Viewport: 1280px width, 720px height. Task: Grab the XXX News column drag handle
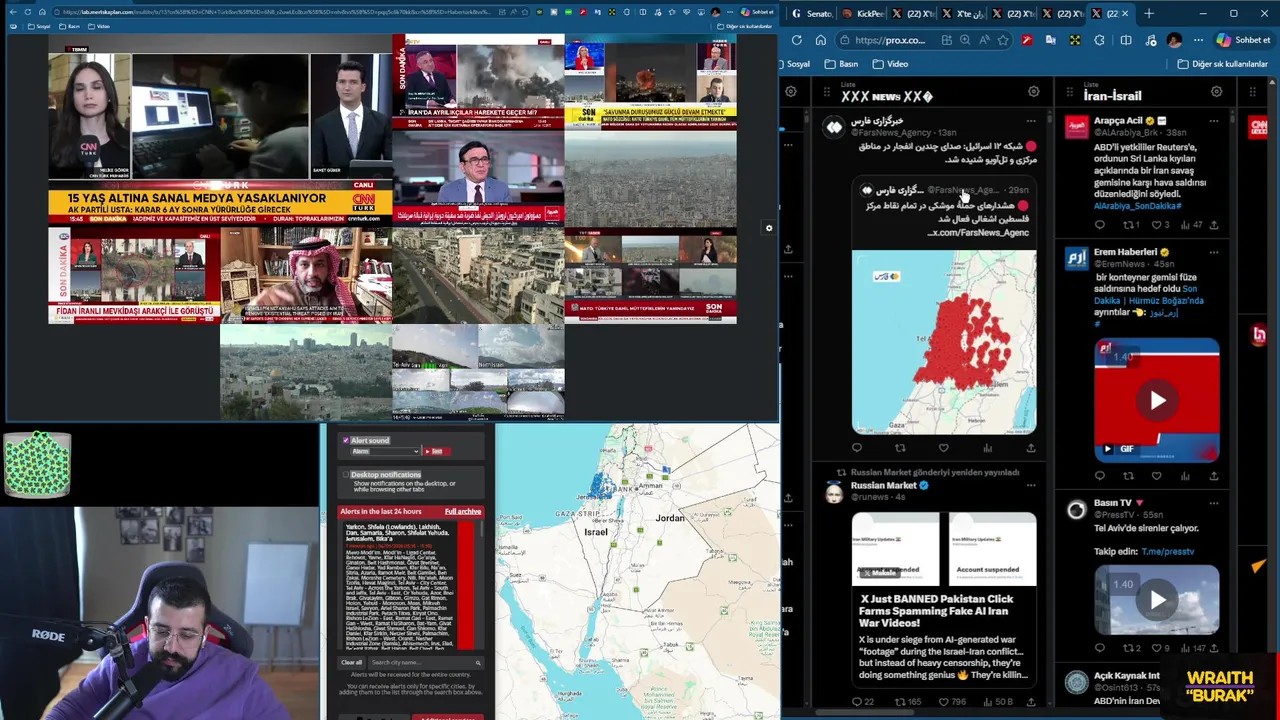(x=827, y=92)
